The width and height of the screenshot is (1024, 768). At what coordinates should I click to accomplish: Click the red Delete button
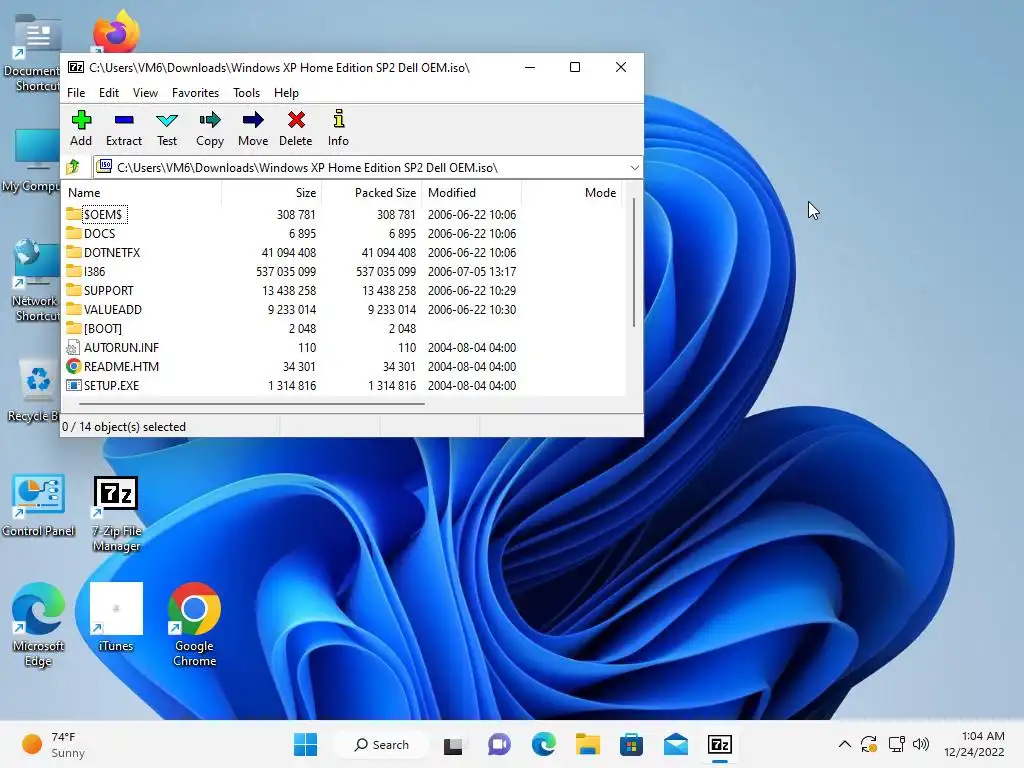pos(296,129)
